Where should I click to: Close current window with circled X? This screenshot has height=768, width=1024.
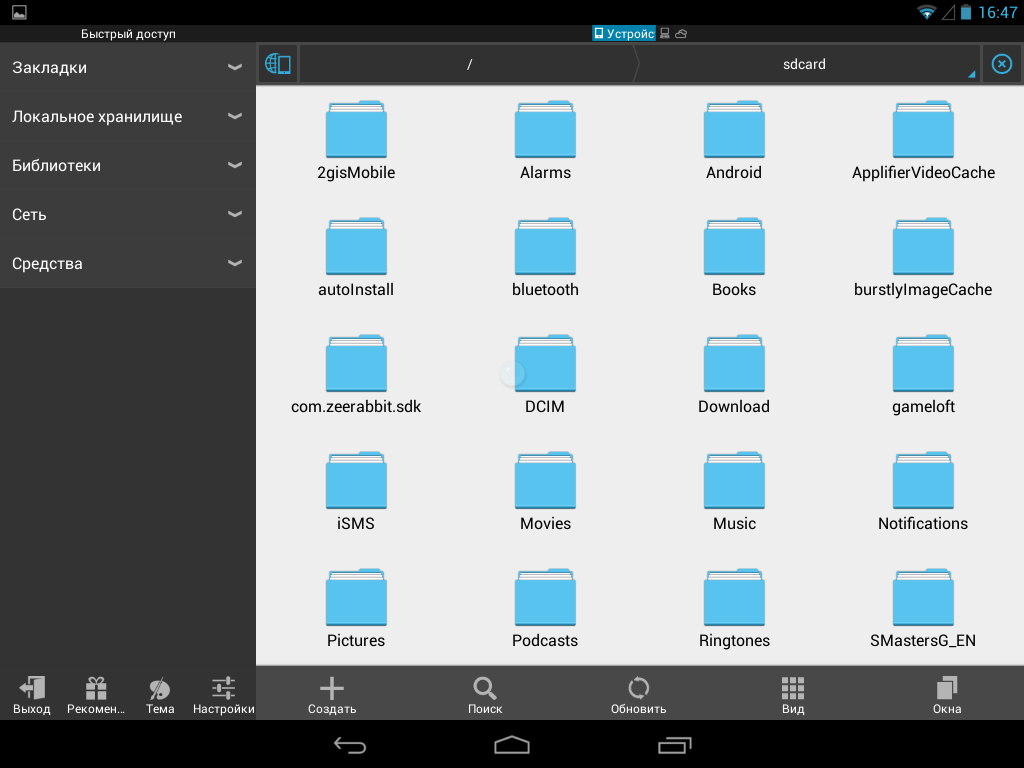click(x=1001, y=64)
